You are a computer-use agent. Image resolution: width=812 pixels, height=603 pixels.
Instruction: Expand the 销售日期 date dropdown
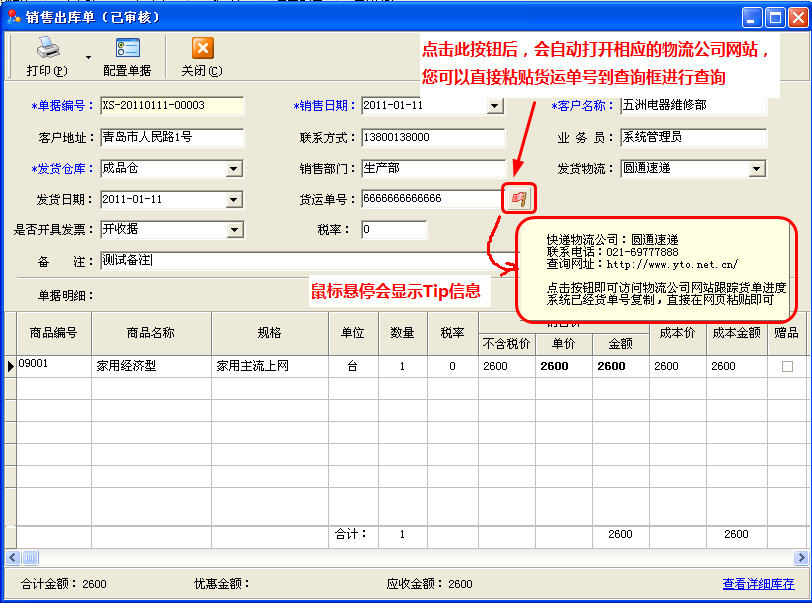(x=494, y=106)
